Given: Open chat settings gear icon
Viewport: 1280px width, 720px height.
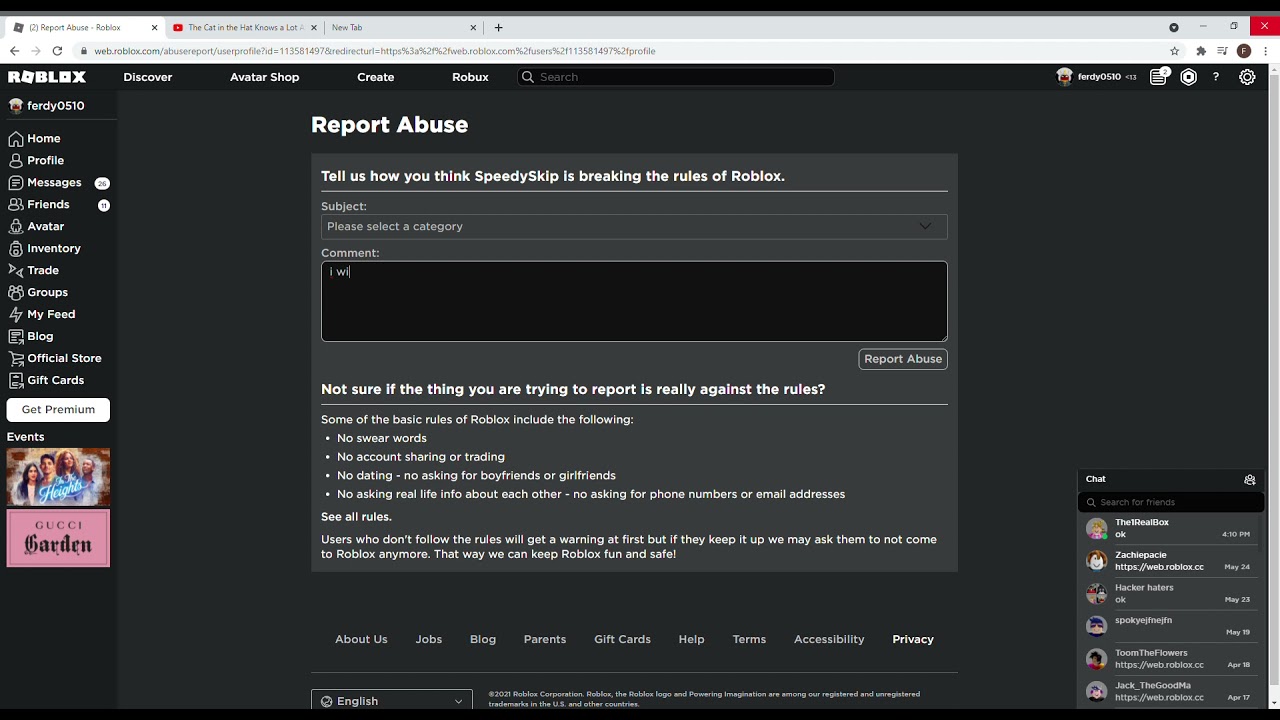Looking at the screenshot, I should click(1250, 479).
